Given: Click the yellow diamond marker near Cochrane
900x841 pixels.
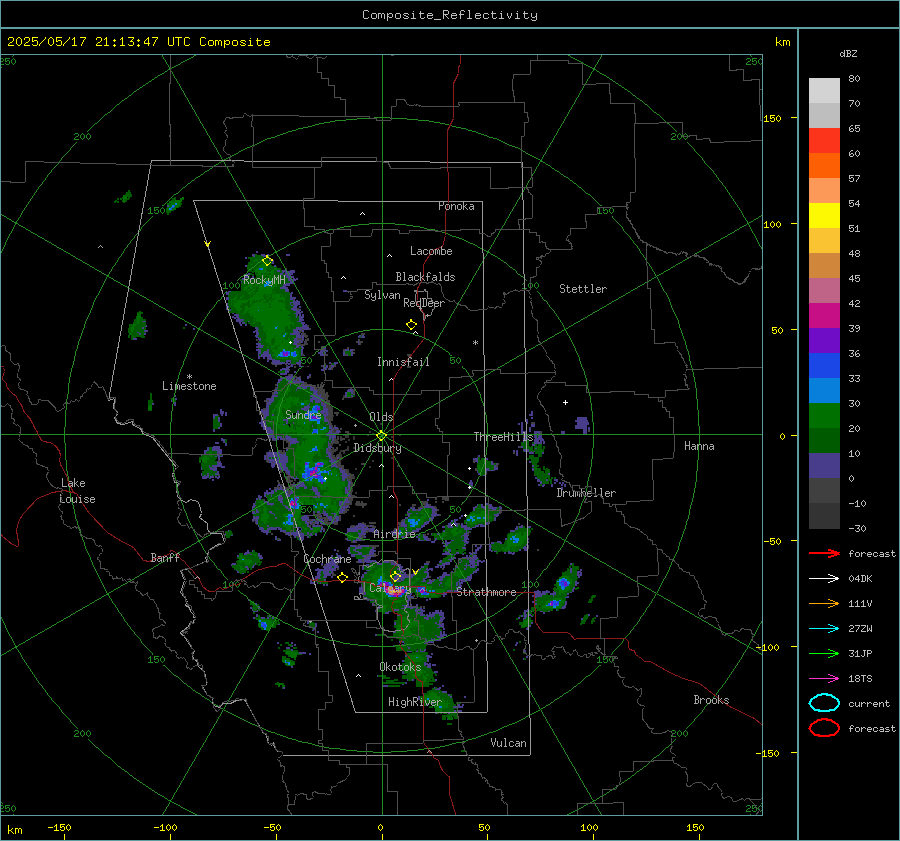Looking at the screenshot, I should [342, 577].
